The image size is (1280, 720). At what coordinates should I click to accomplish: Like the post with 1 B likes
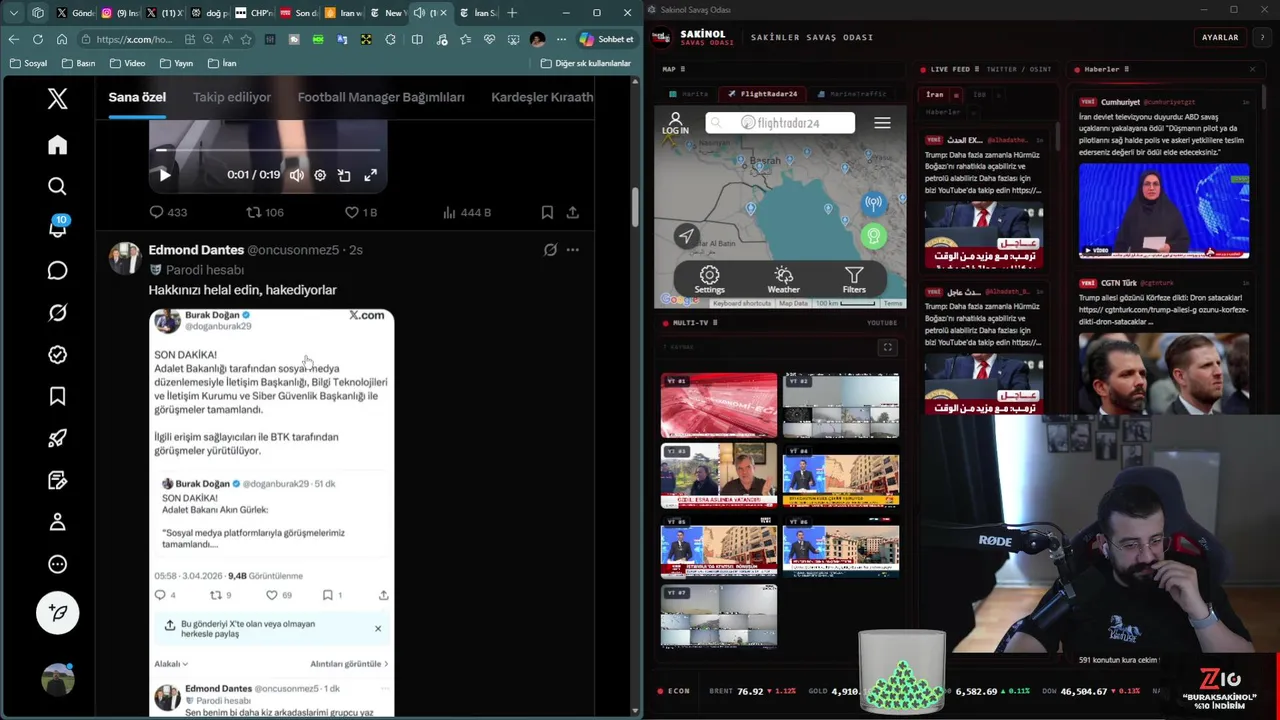(360, 212)
